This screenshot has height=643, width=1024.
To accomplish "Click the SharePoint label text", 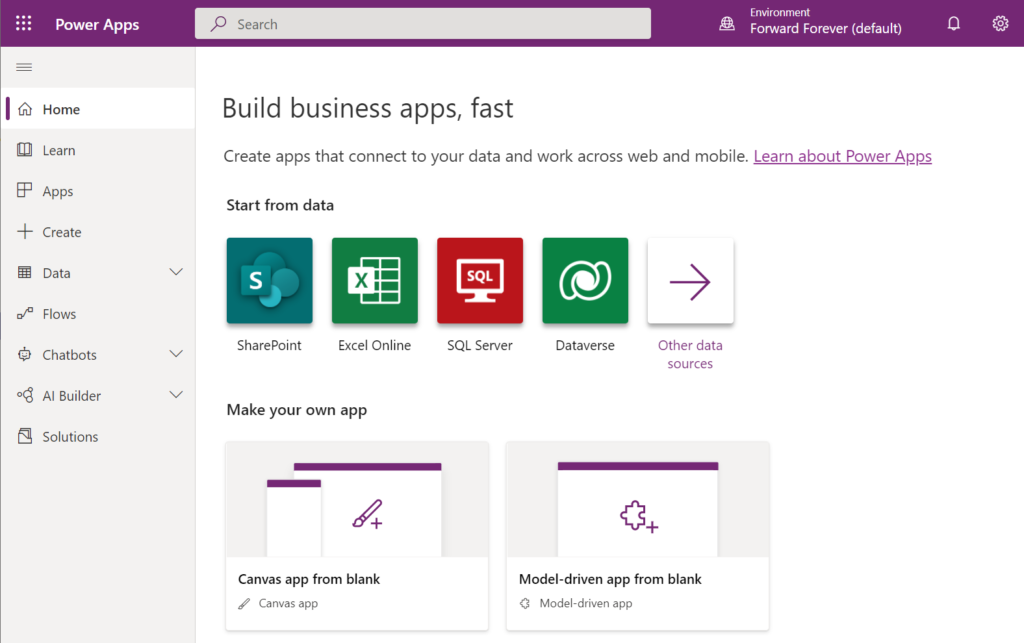I will [x=269, y=345].
